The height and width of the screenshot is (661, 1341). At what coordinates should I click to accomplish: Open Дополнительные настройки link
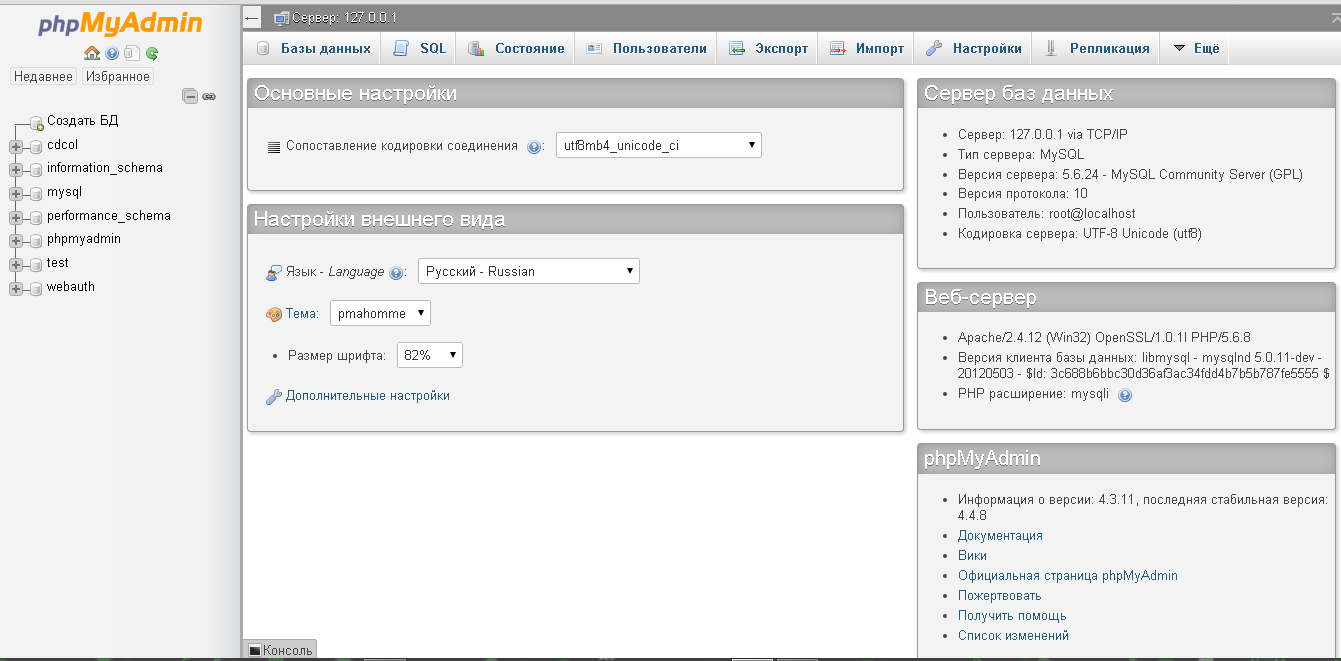pyautogui.click(x=368, y=396)
